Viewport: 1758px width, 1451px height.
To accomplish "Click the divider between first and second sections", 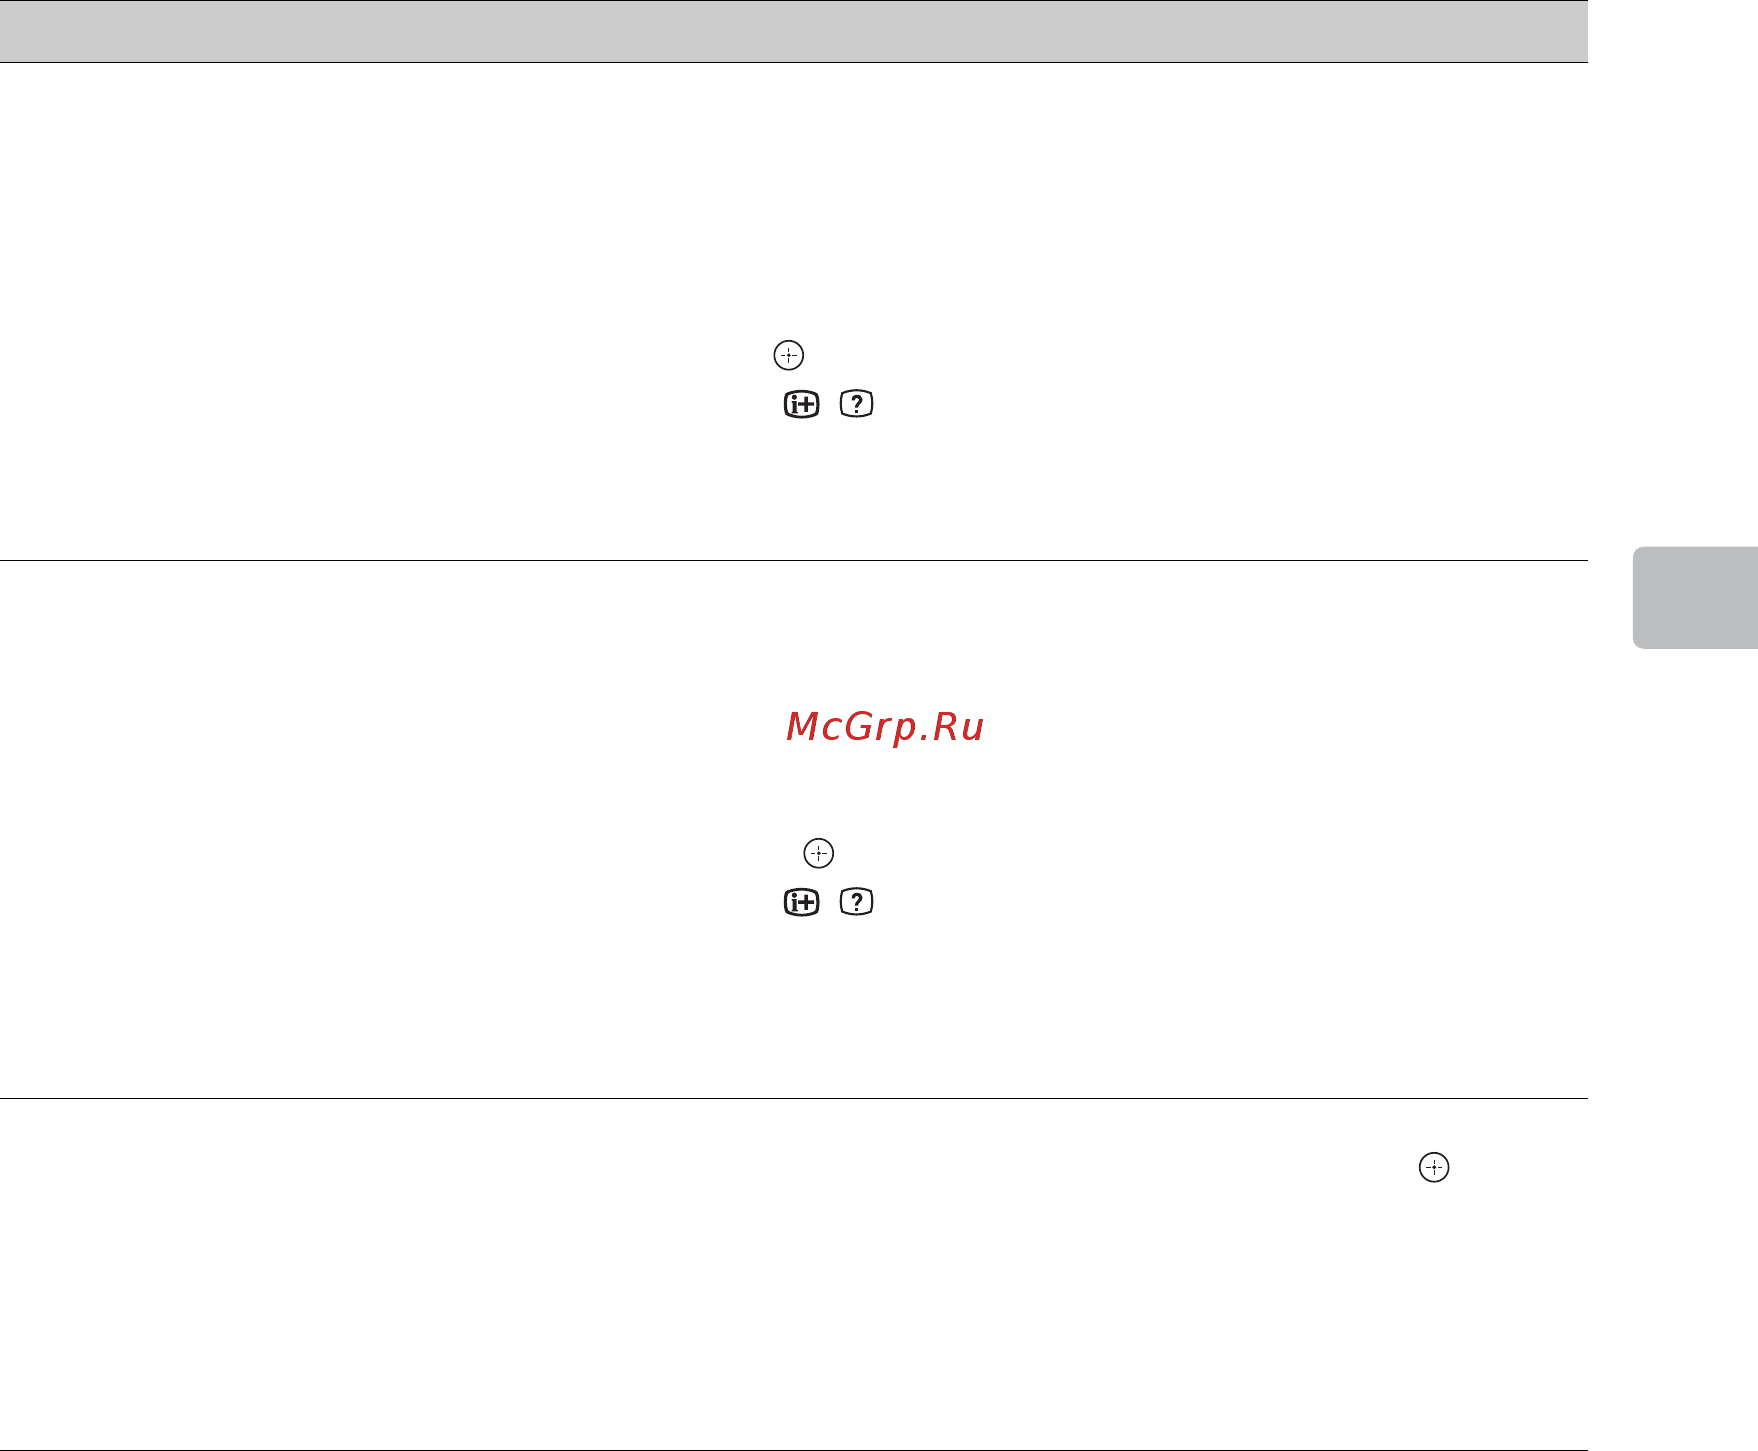I will [x=794, y=561].
